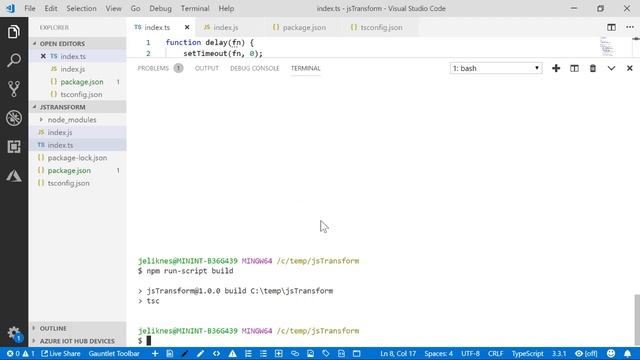Switch to the Problems panel tab
The height and width of the screenshot is (360, 640).
[x=160, y=68]
